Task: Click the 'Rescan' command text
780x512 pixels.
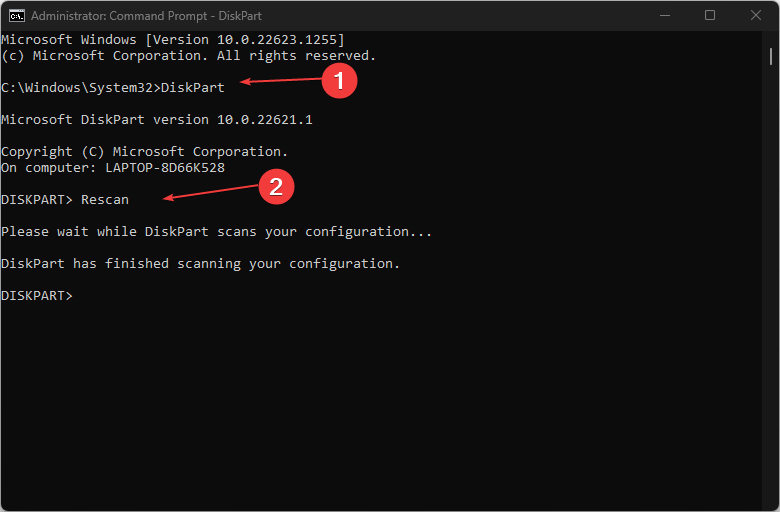Action: point(105,200)
